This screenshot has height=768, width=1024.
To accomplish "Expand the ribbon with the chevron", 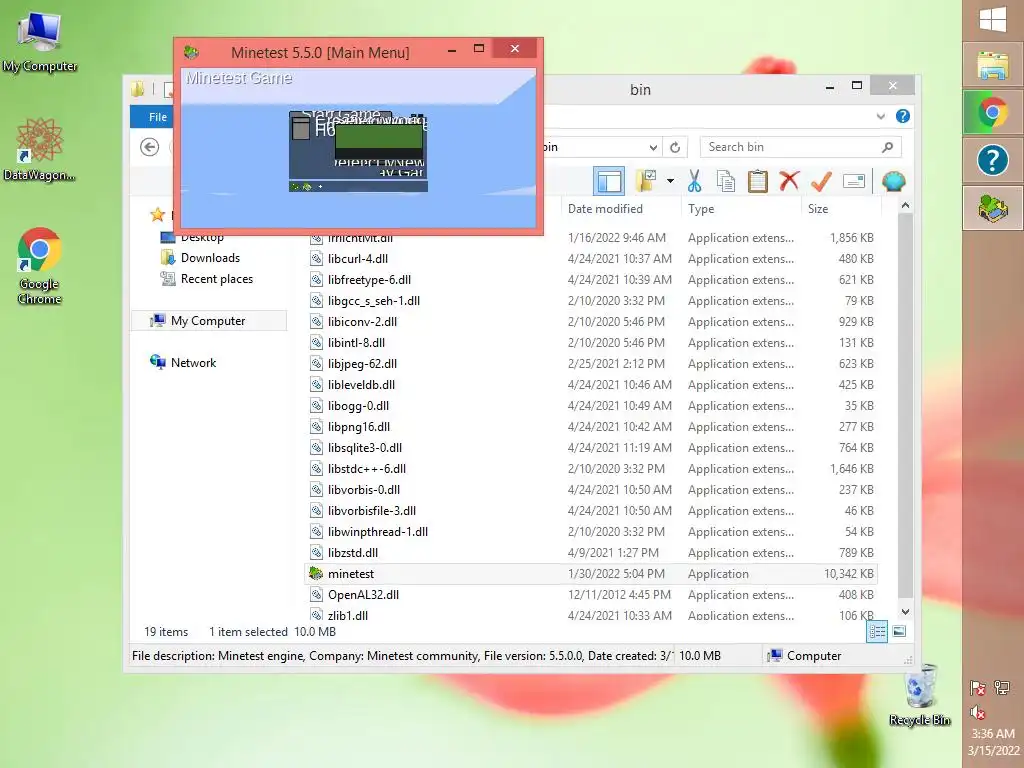I will [880, 116].
